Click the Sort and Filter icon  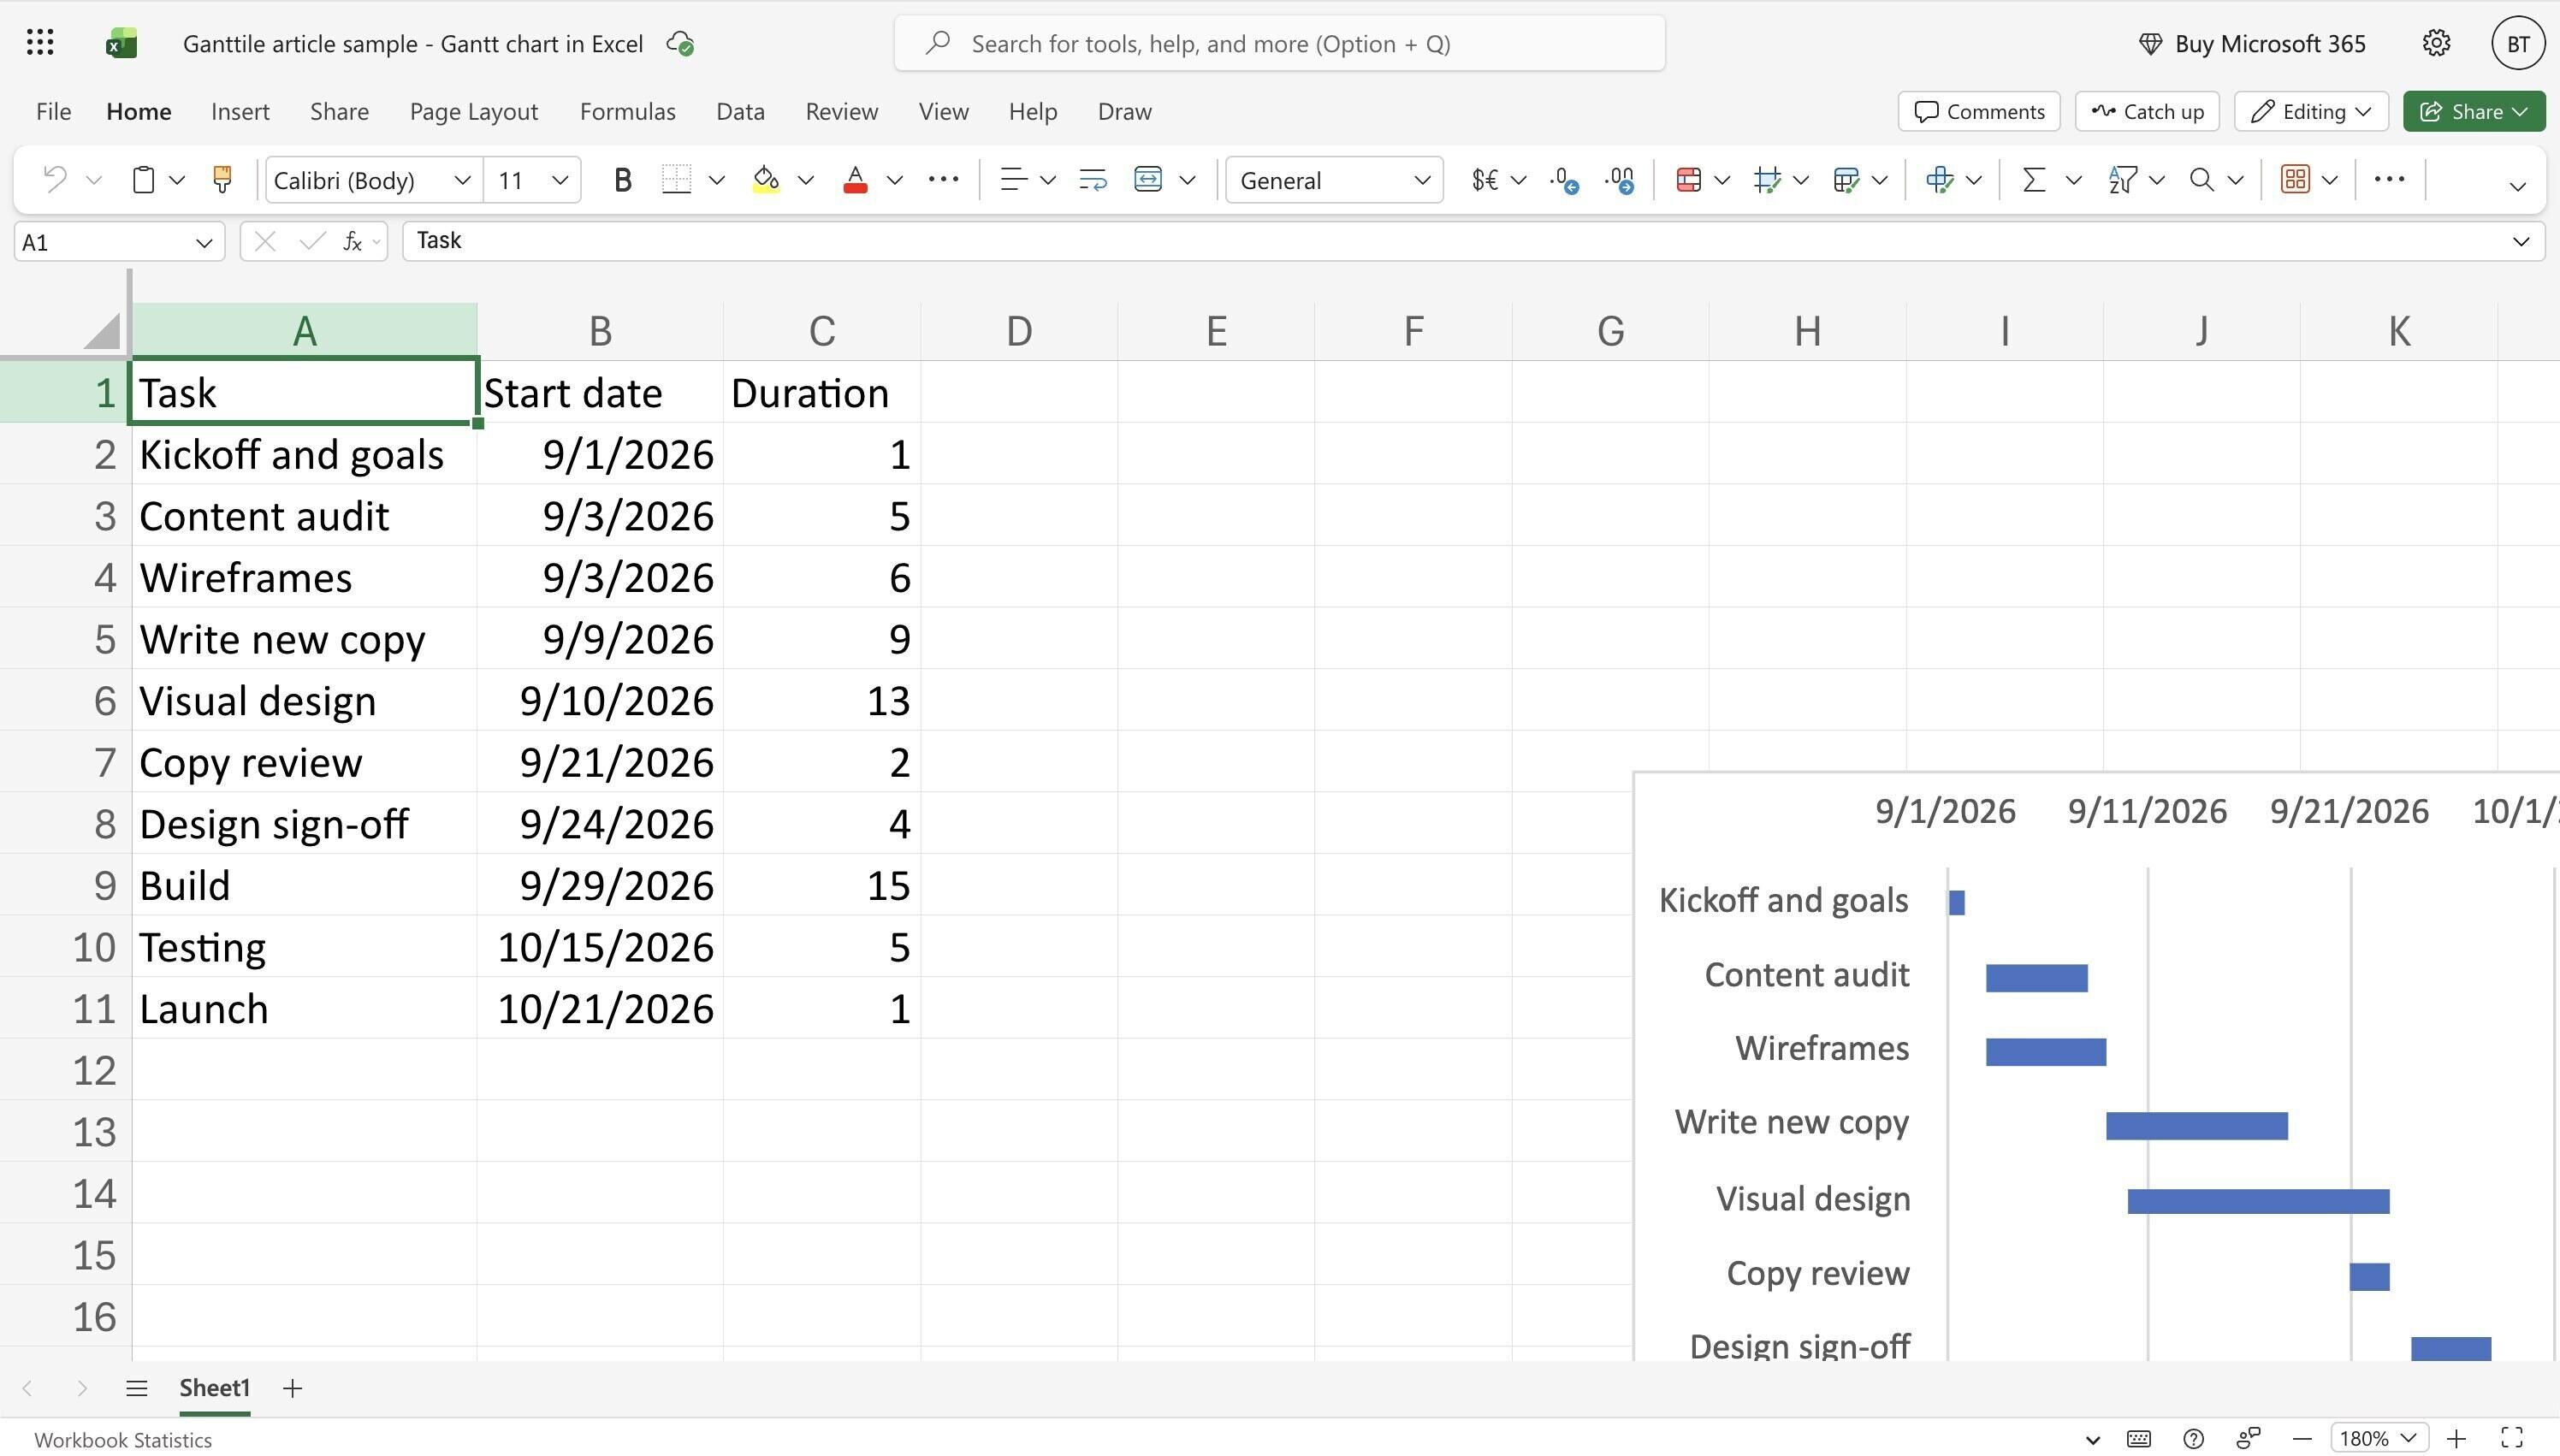[x=2122, y=180]
